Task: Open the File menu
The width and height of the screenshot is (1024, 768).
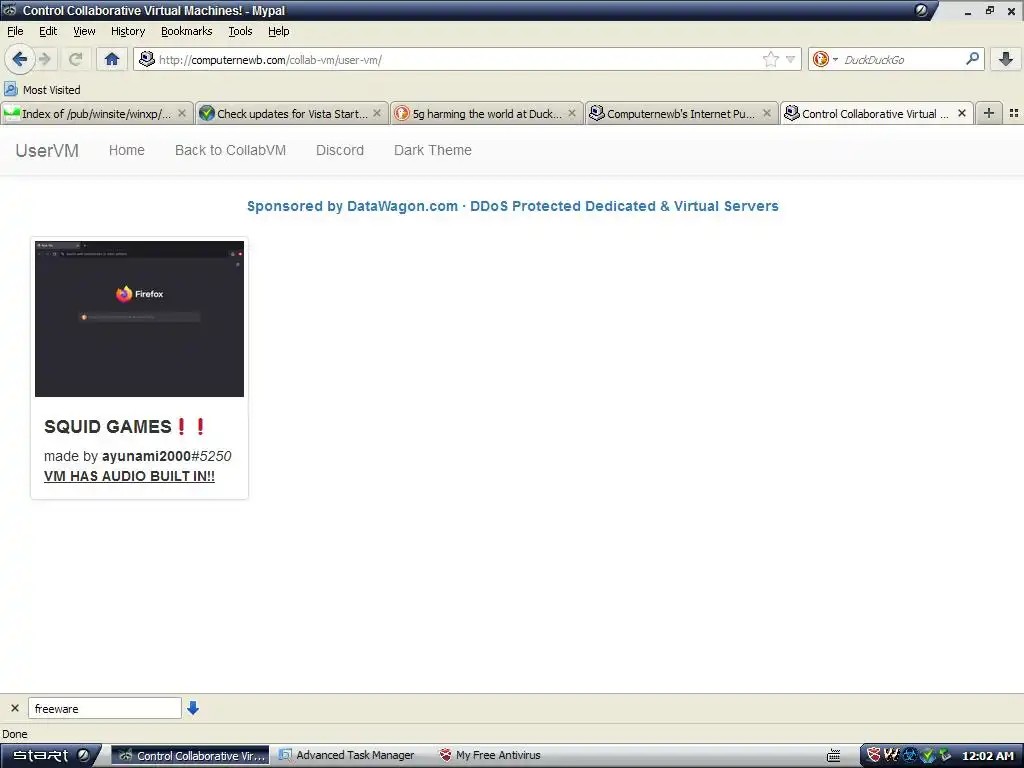Action: coord(15,31)
